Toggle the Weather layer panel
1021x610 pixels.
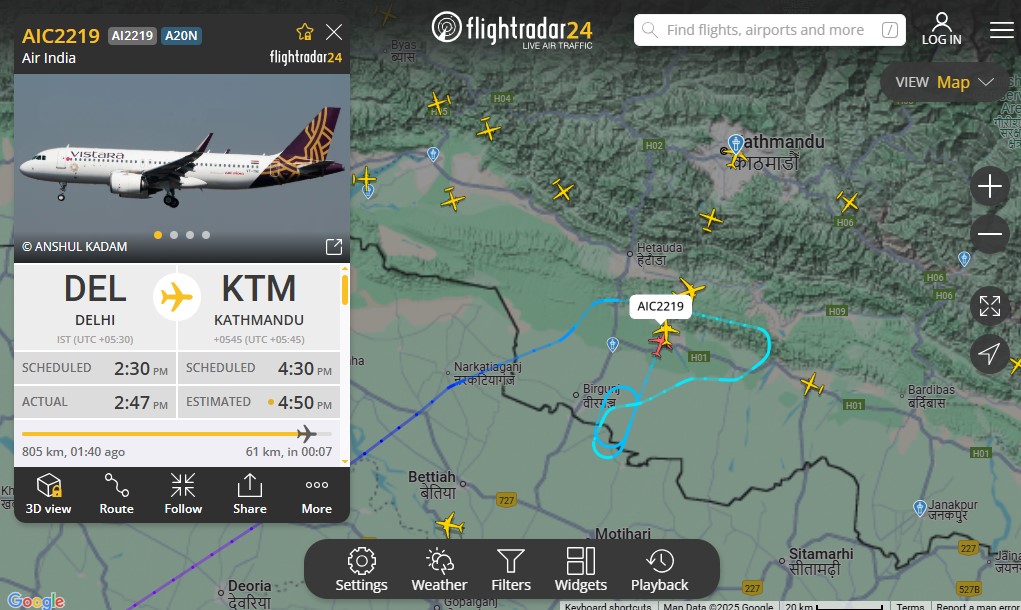(x=440, y=570)
